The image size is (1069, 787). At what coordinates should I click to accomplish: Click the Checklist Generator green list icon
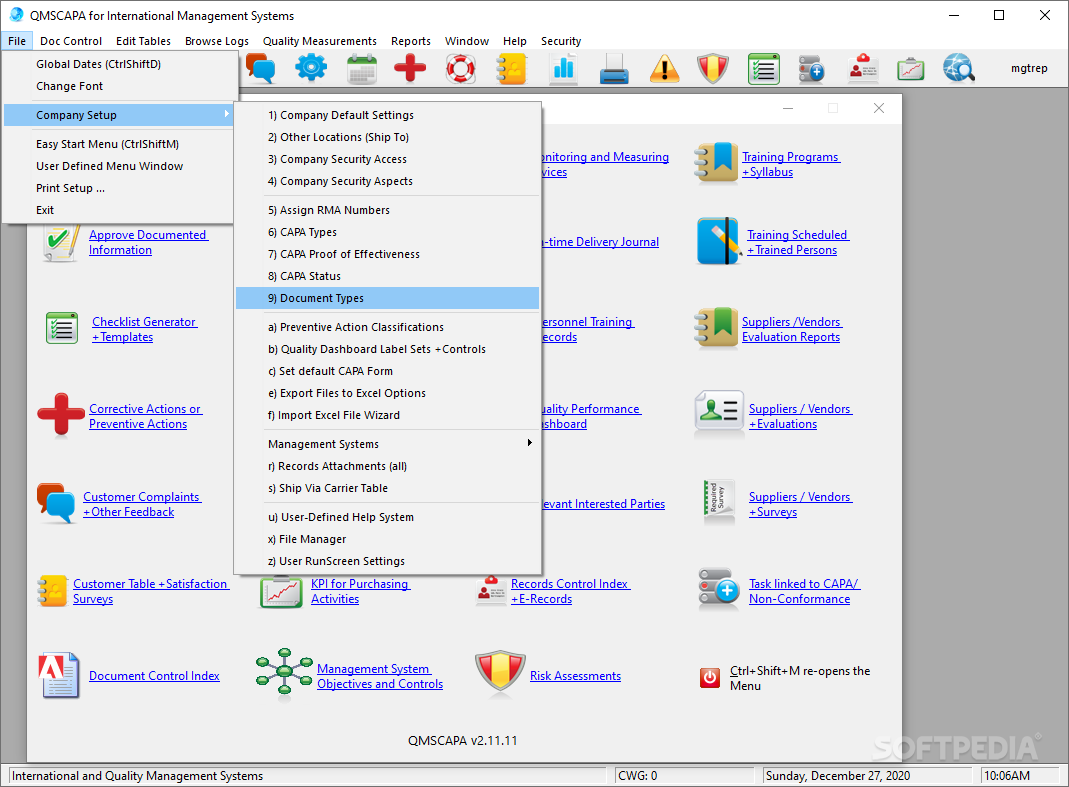[61, 328]
